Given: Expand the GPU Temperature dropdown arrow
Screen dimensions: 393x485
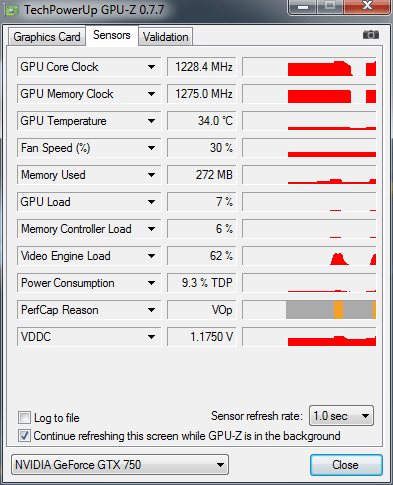Looking at the screenshot, I should pos(151,121).
